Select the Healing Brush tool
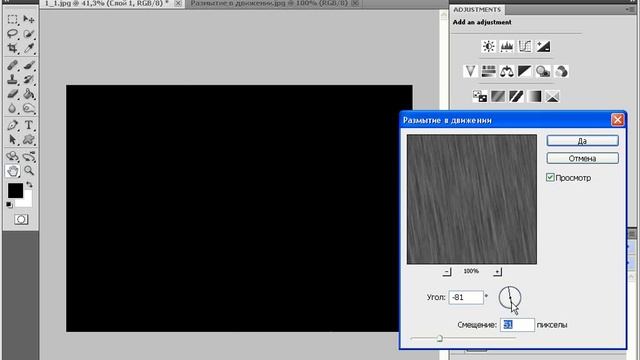This screenshot has height=360, width=640. 13,65
